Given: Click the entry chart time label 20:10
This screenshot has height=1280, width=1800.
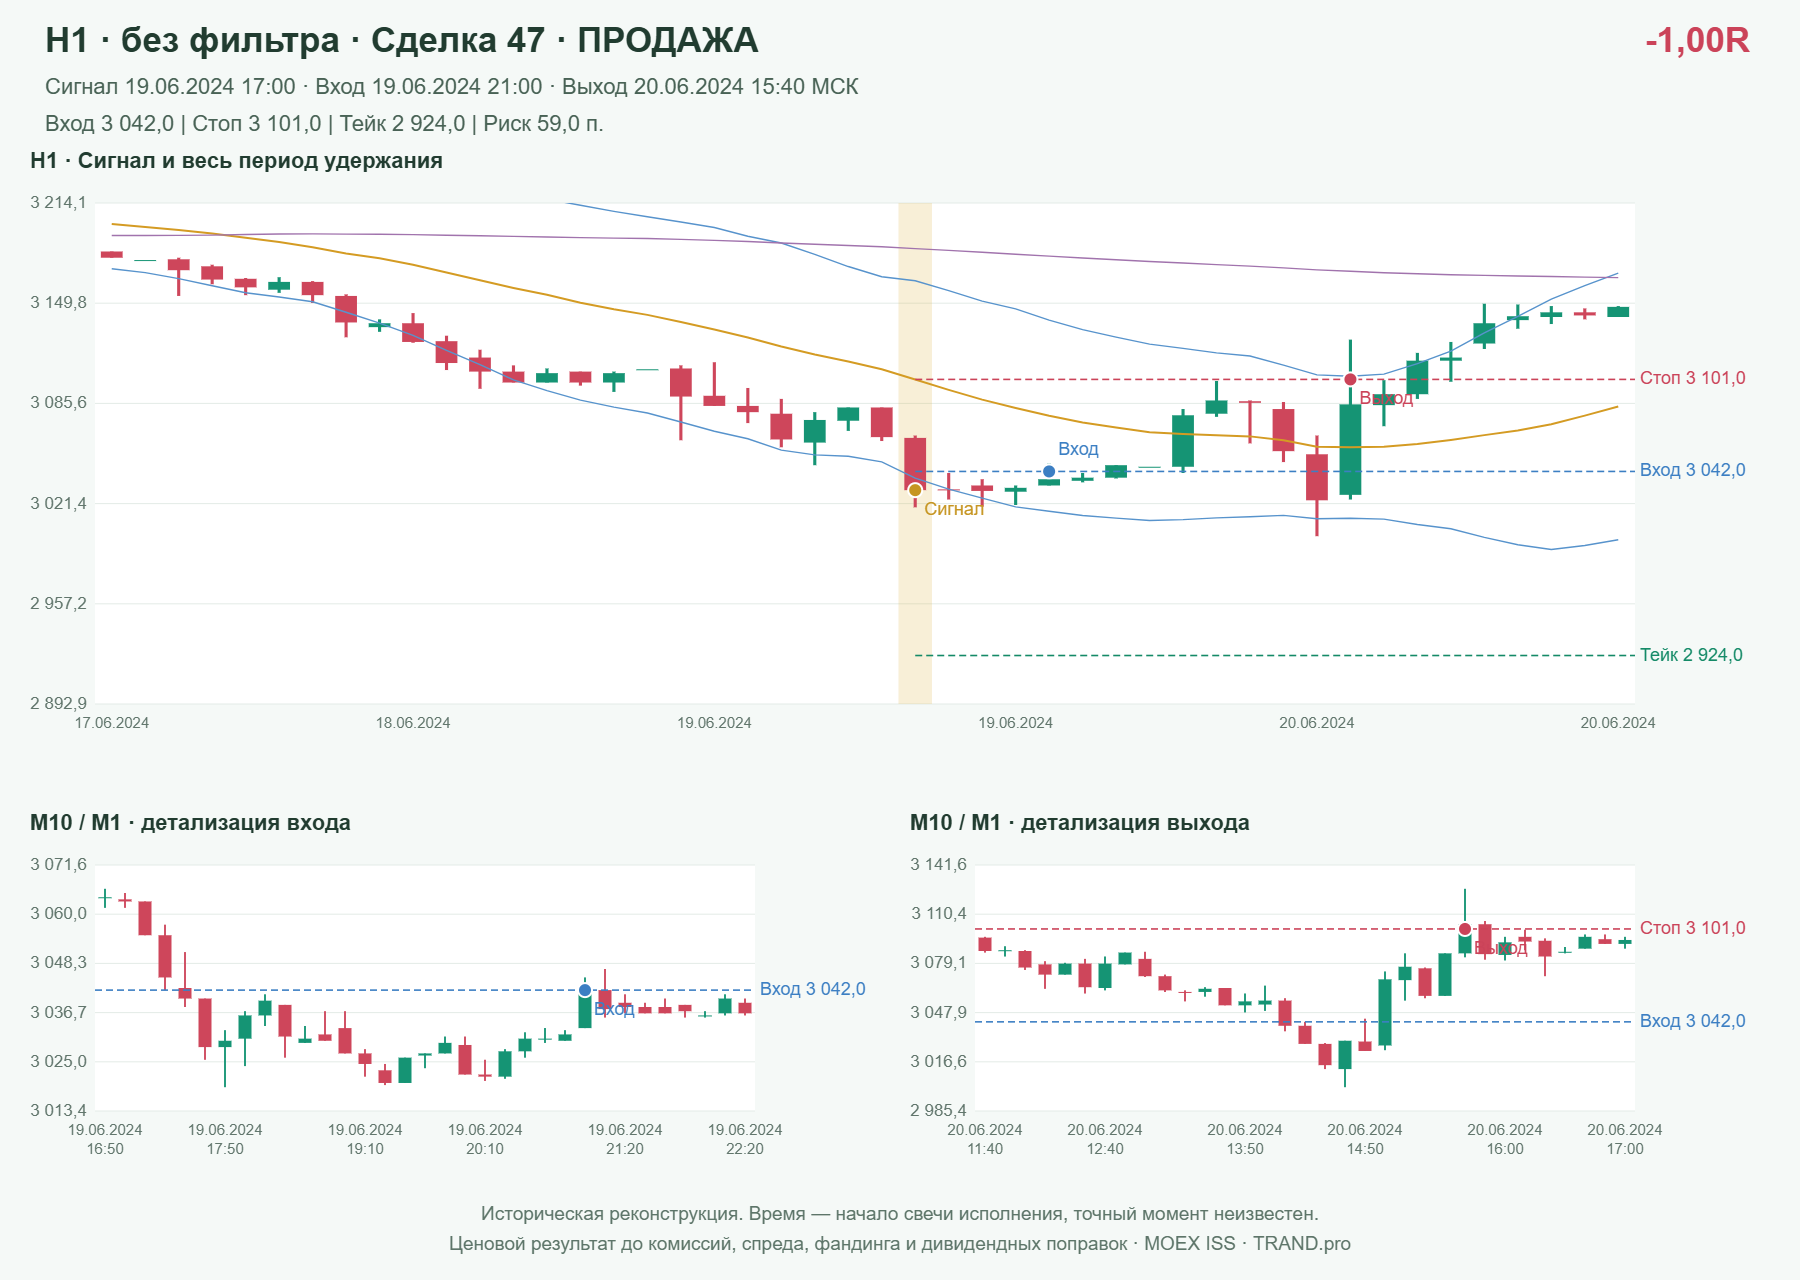Looking at the screenshot, I should click(485, 1149).
